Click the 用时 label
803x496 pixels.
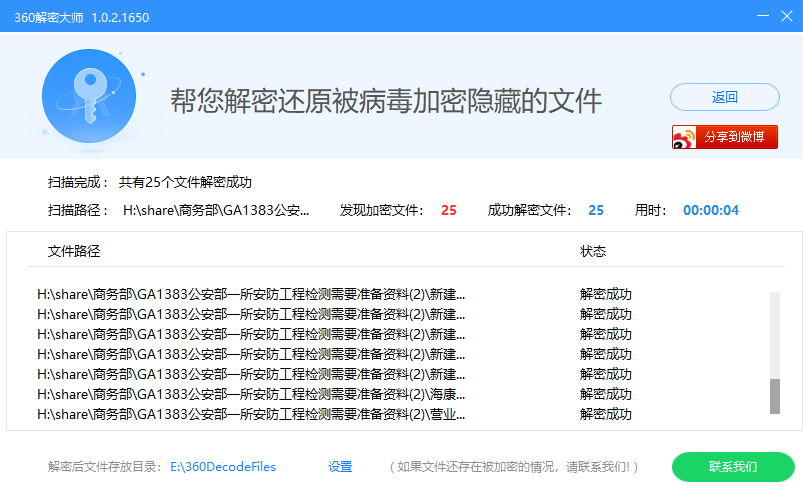point(650,210)
